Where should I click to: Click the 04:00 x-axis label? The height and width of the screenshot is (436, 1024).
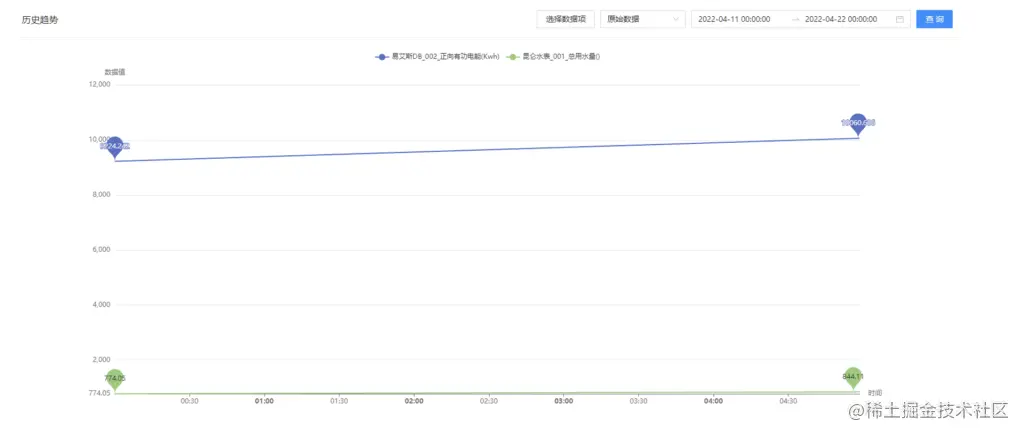point(713,401)
